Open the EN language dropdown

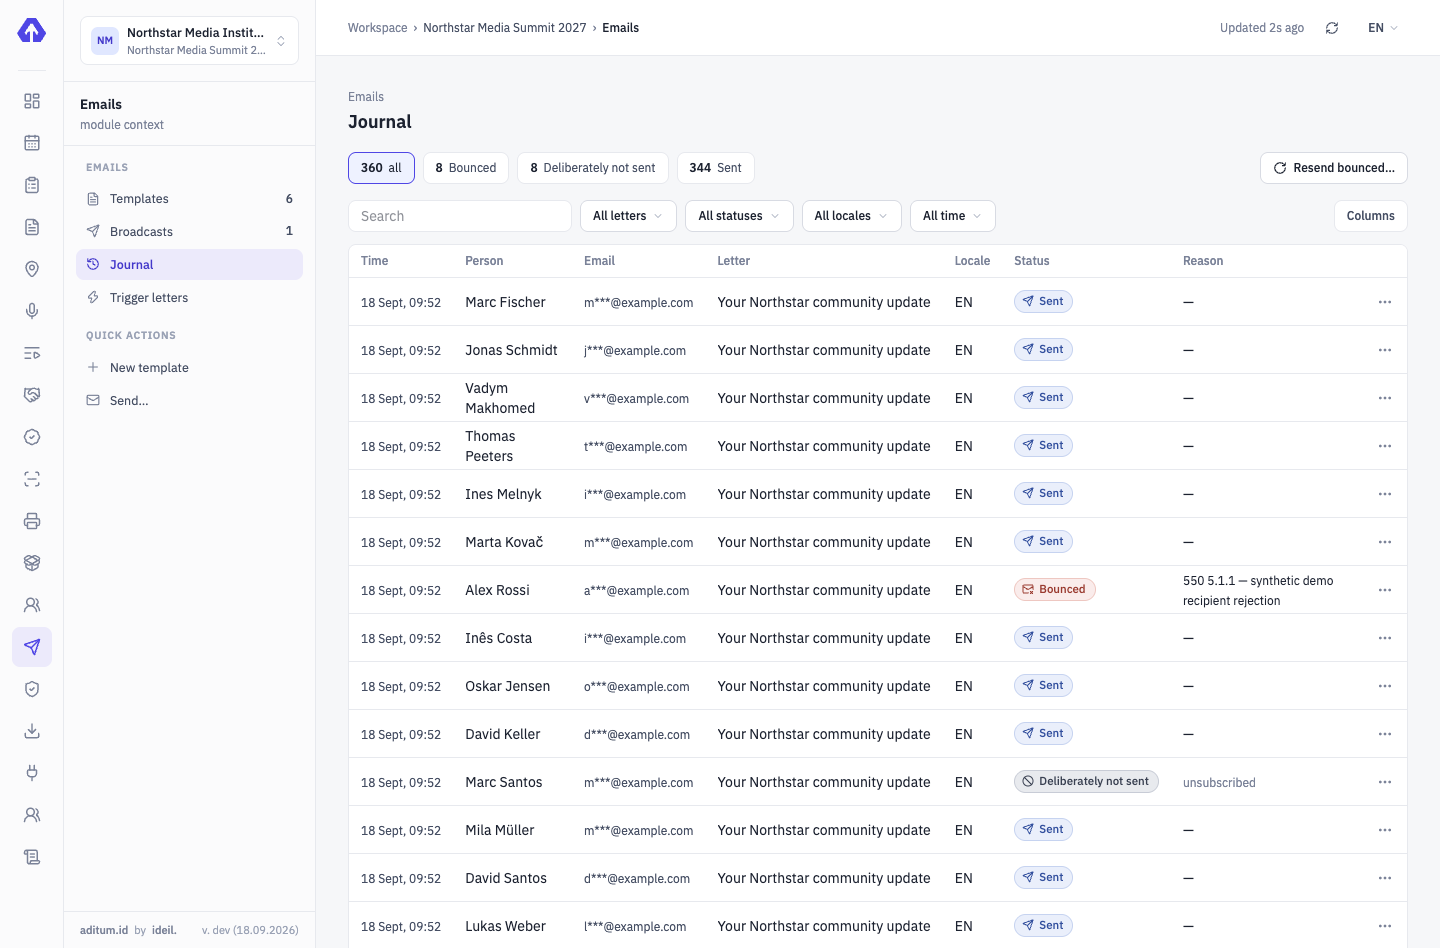point(1383,28)
